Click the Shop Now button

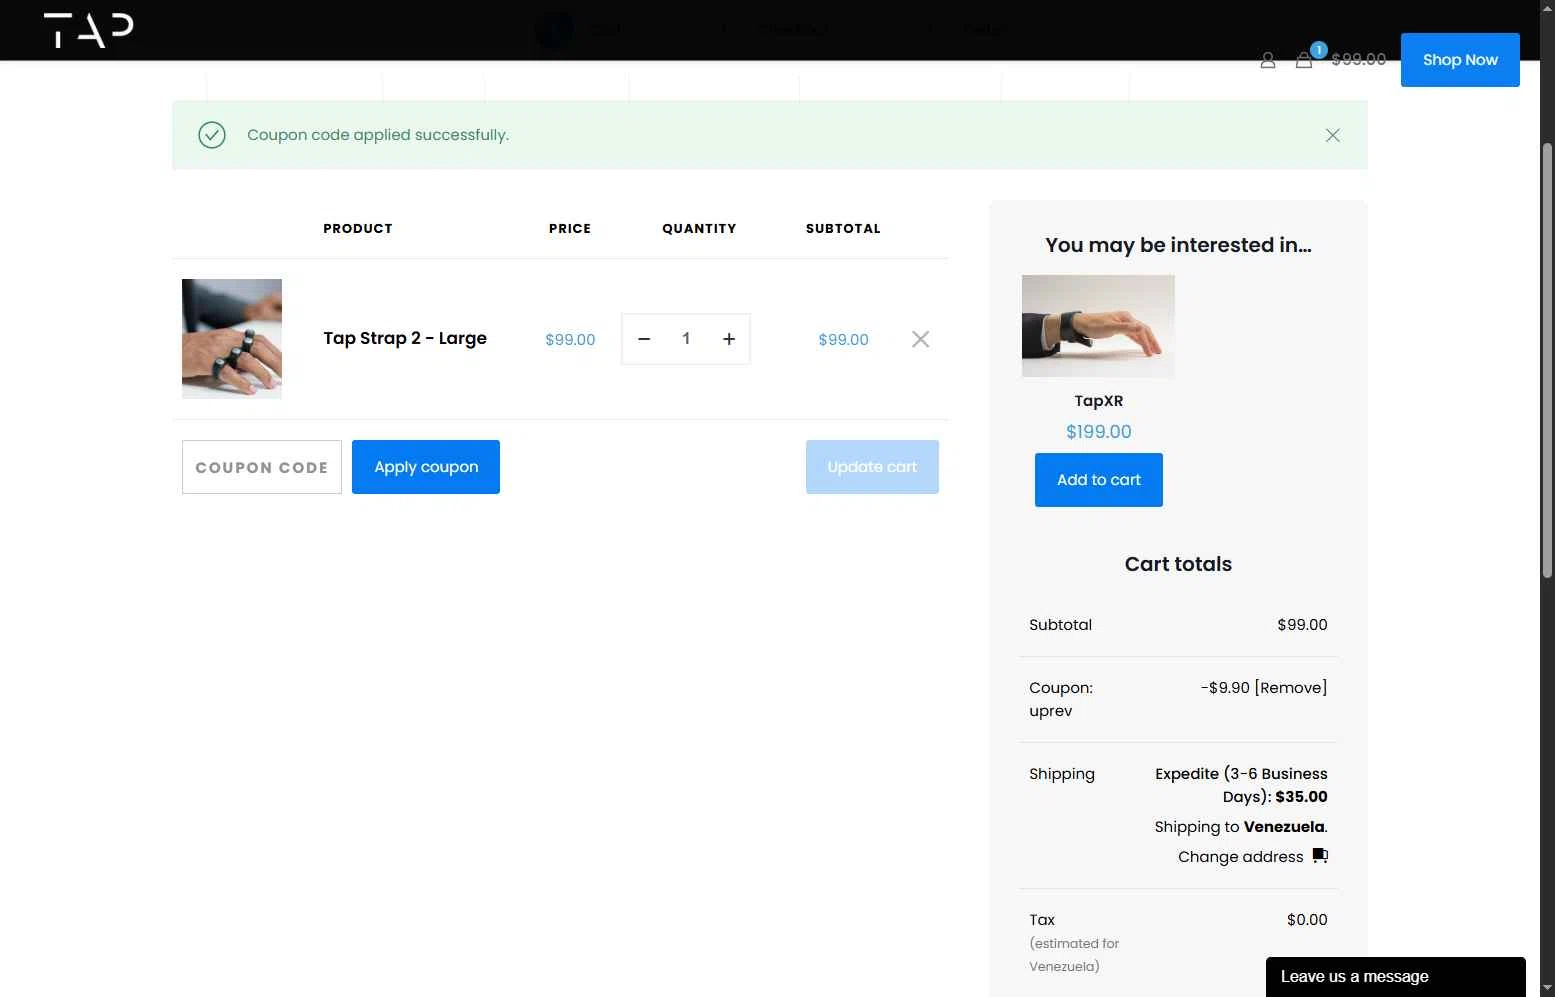tap(1460, 60)
